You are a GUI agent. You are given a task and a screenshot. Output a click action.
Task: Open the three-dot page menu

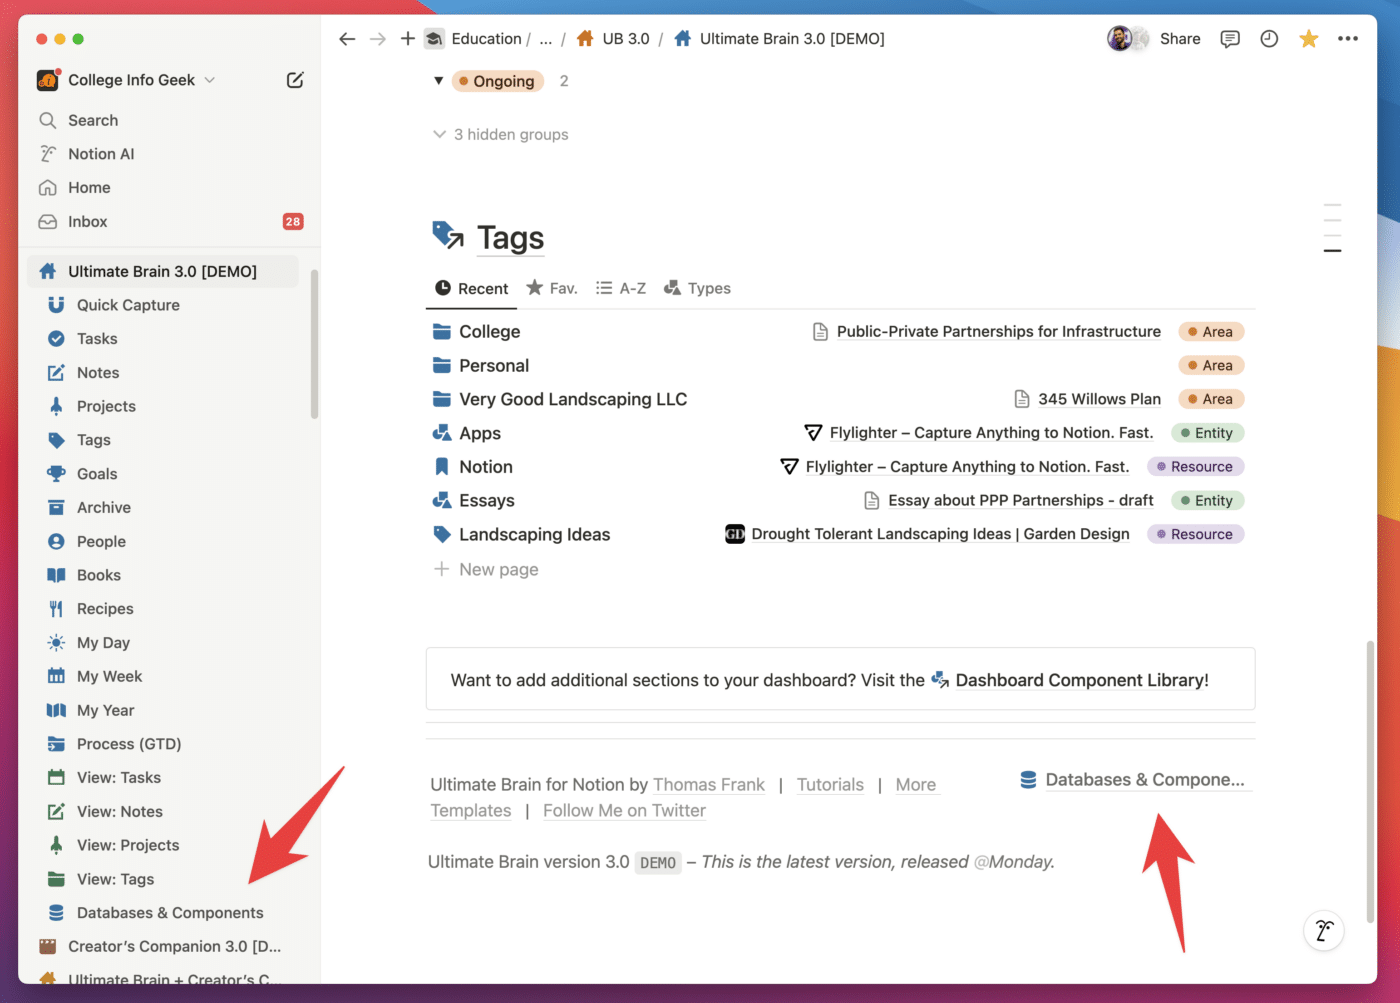pyautogui.click(x=1348, y=39)
